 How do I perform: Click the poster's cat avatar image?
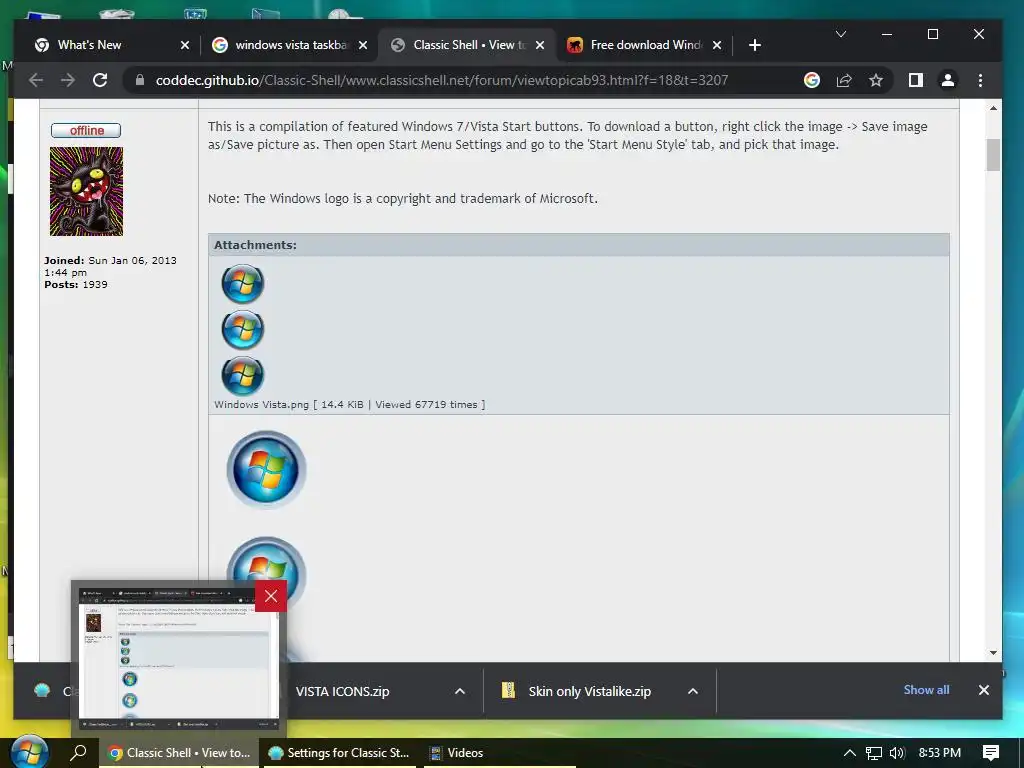86,191
